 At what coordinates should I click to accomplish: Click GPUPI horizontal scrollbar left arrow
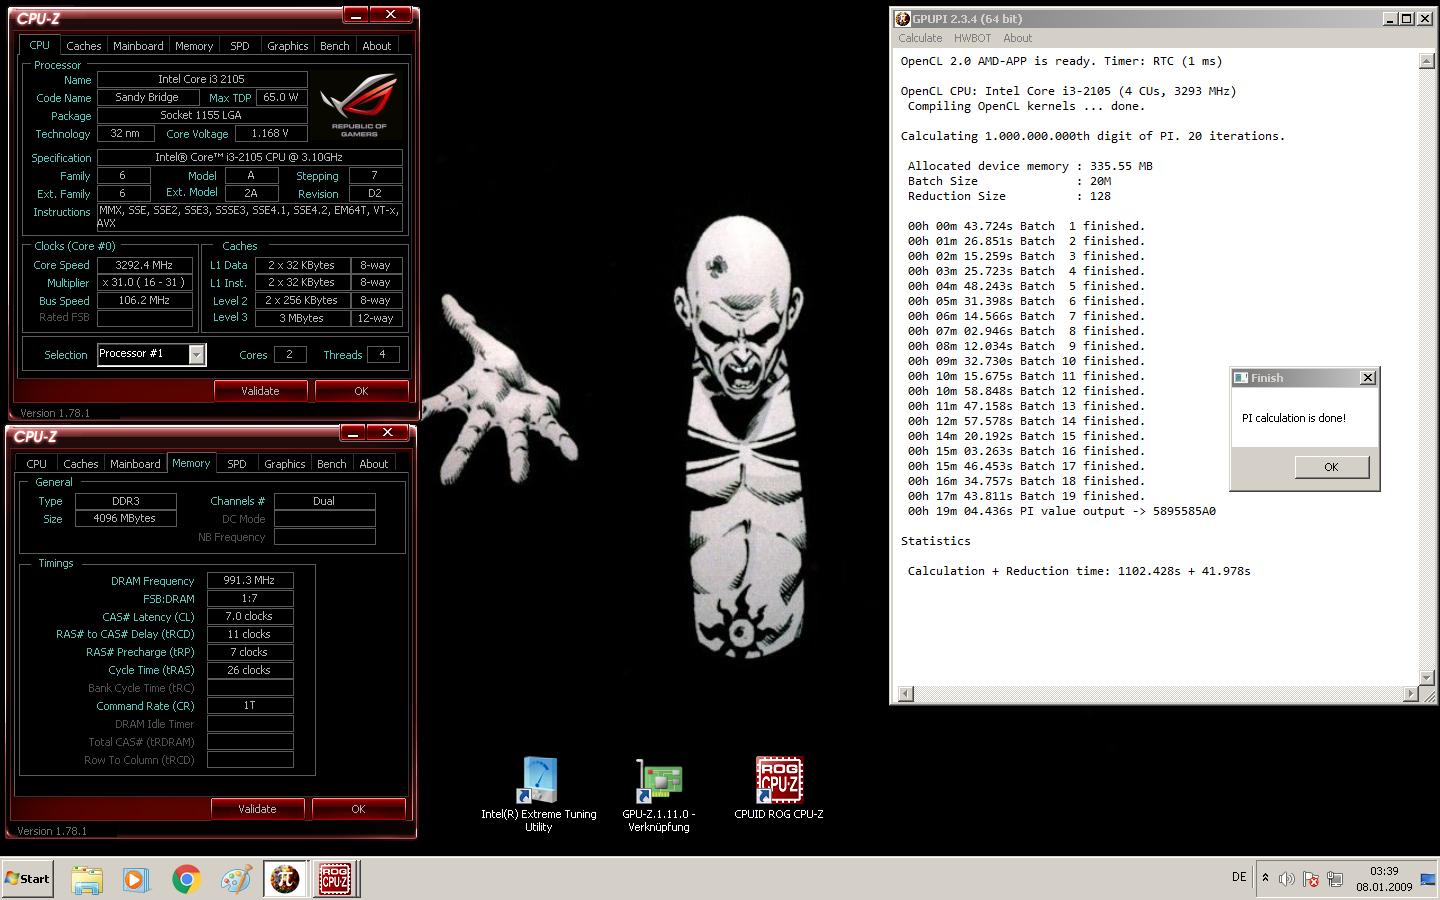pos(905,693)
